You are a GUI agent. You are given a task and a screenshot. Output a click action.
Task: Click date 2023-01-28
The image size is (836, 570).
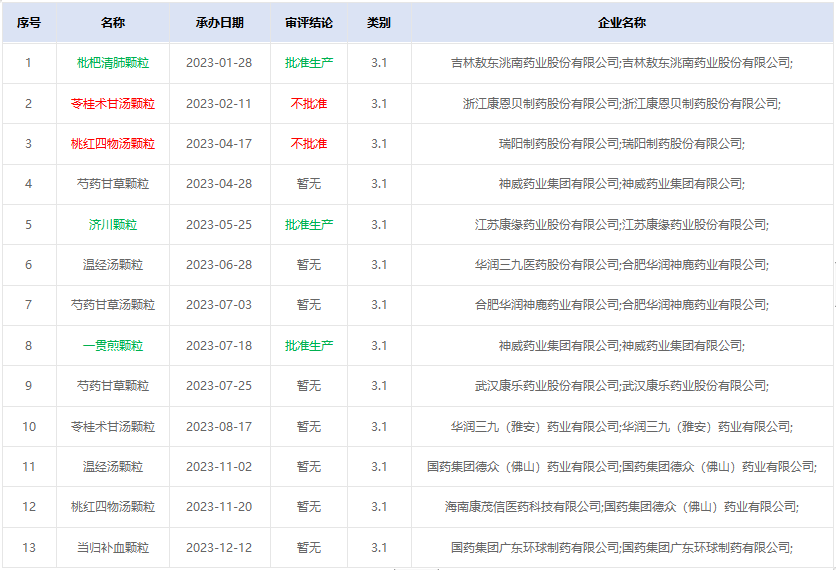click(x=219, y=63)
